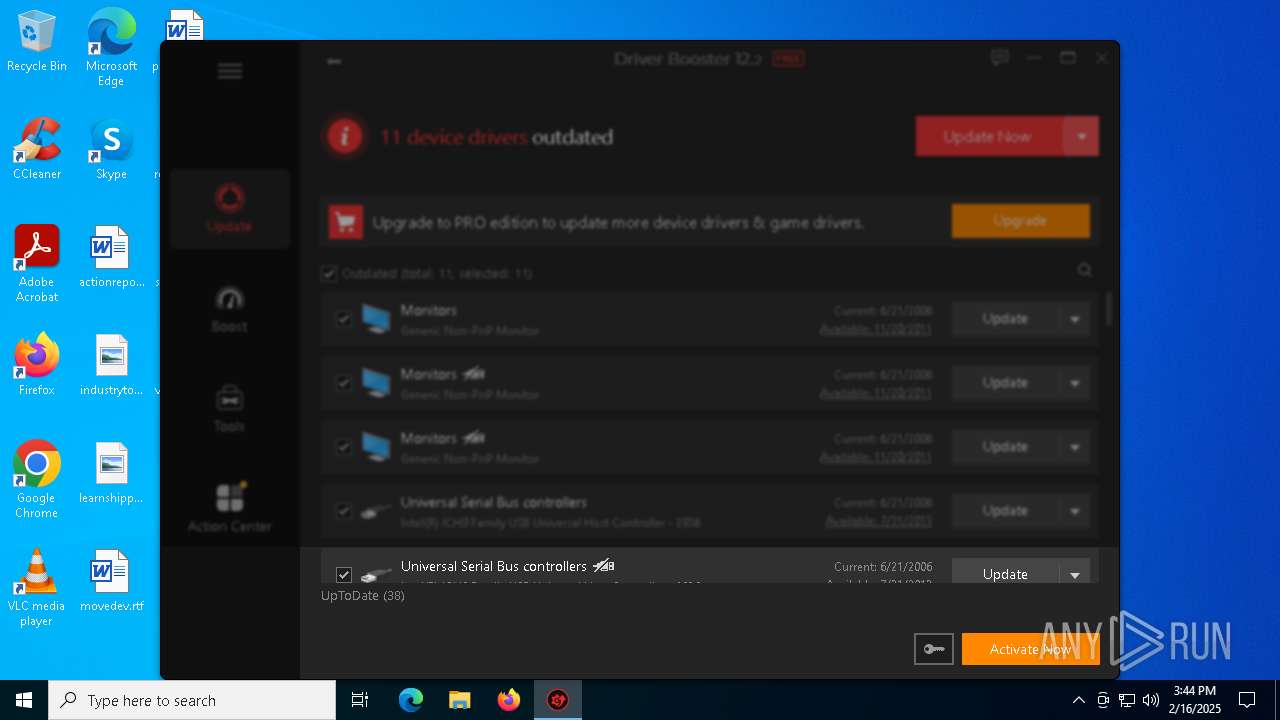Switch to the Update sidebar tab

pos(230,209)
